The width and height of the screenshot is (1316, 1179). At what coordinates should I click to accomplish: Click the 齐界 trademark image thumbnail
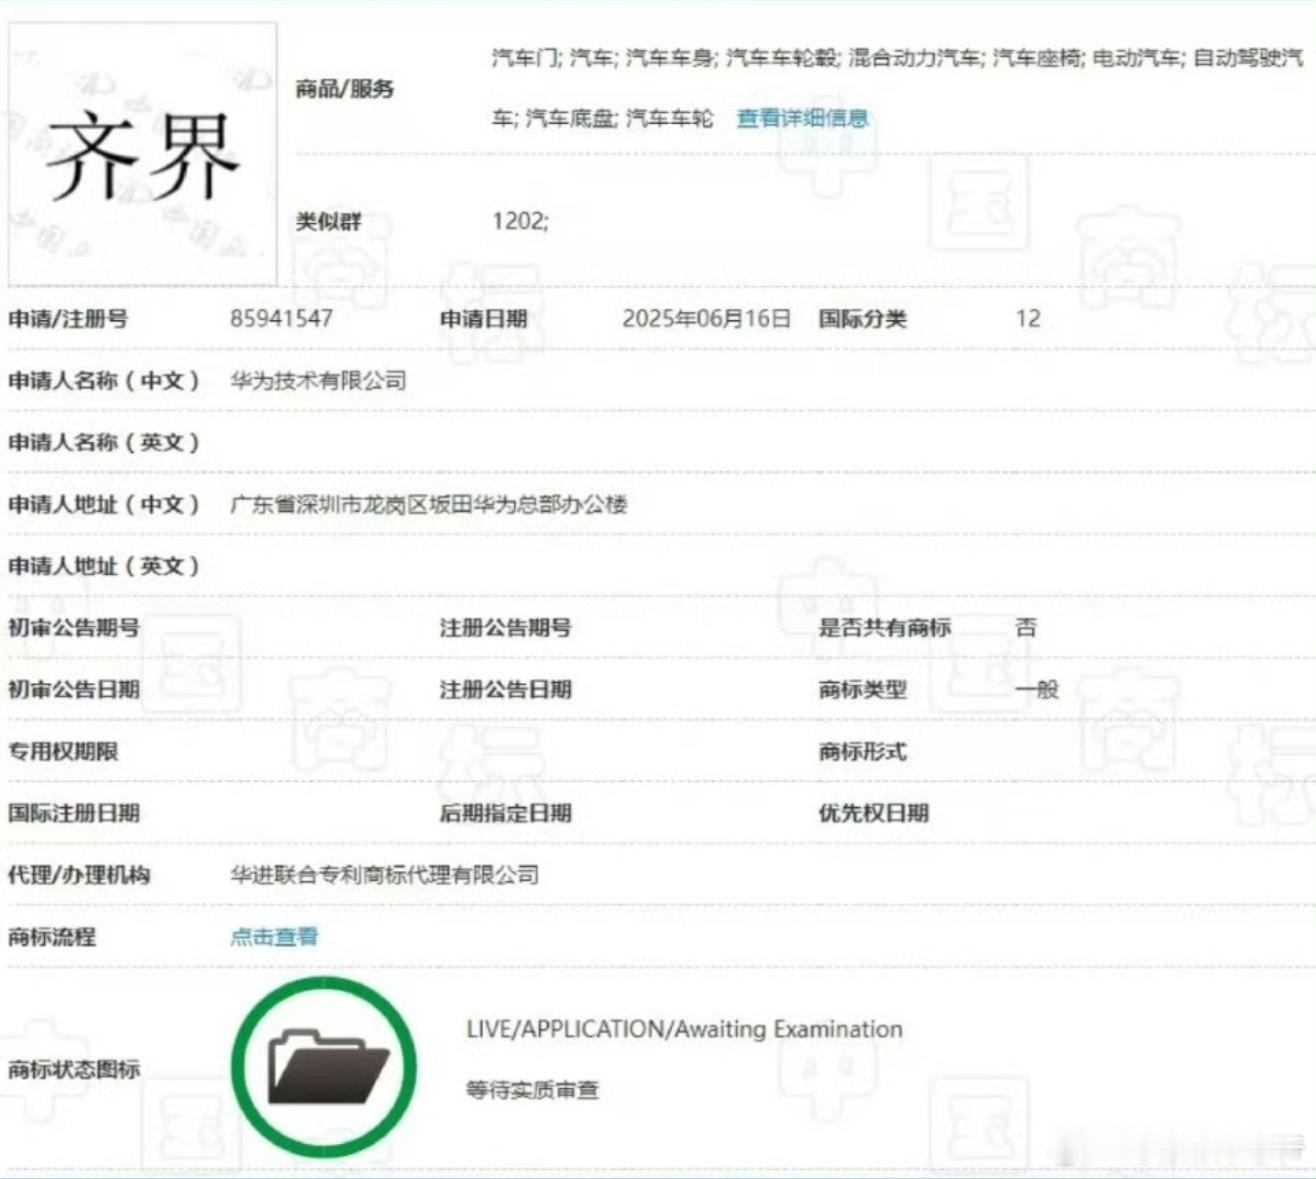coord(142,154)
